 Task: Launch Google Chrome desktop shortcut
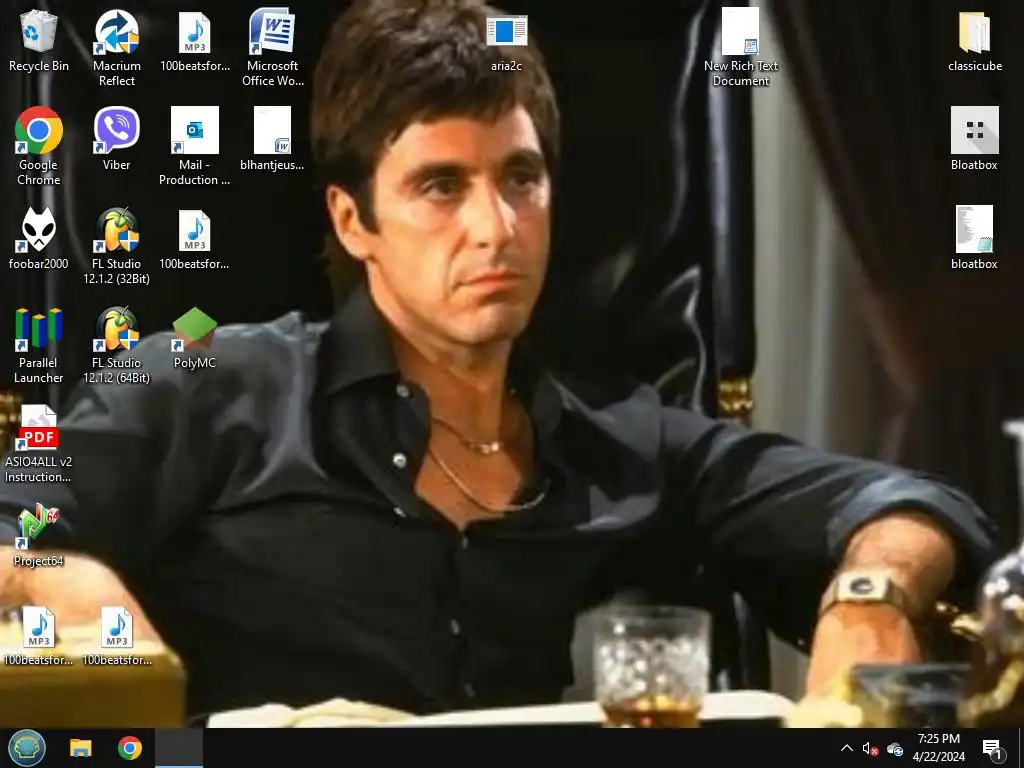pyautogui.click(x=39, y=146)
